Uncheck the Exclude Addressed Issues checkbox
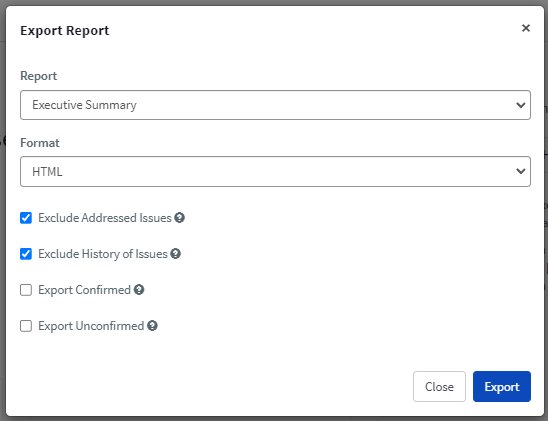Image resolution: width=548 pixels, height=421 pixels. pyautogui.click(x=26, y=218)
